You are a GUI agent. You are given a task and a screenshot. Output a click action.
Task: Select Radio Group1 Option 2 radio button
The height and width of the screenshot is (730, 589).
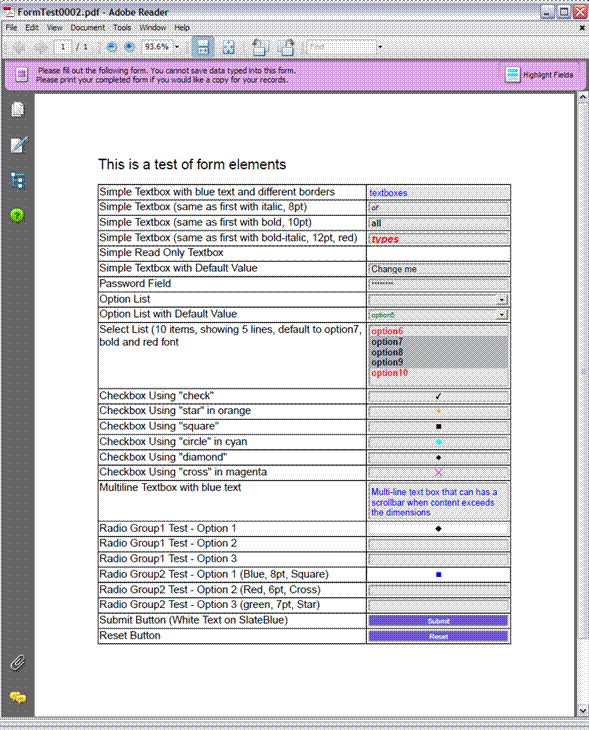click(x=438, y=544)
